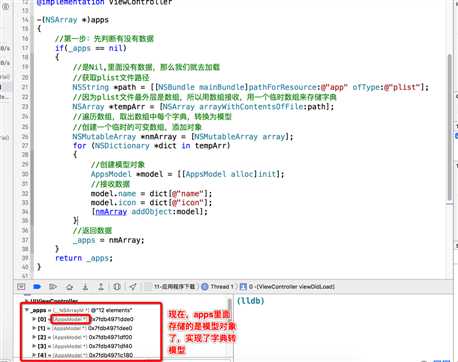Expand the [1] AppsModel element

click(x=34, y=328)
